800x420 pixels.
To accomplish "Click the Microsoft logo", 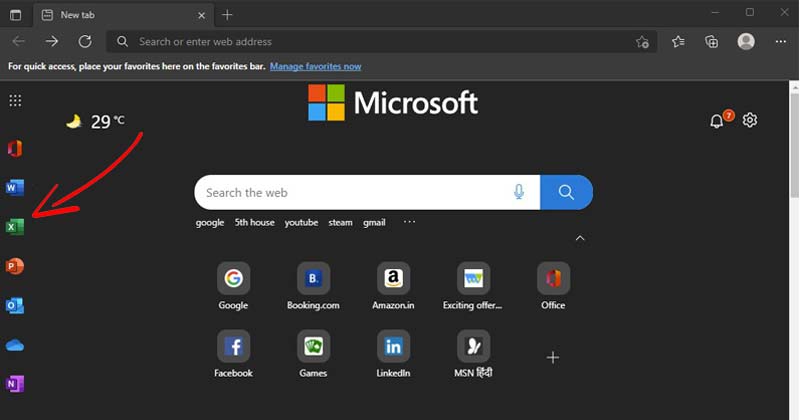I will tap(393, 103).
